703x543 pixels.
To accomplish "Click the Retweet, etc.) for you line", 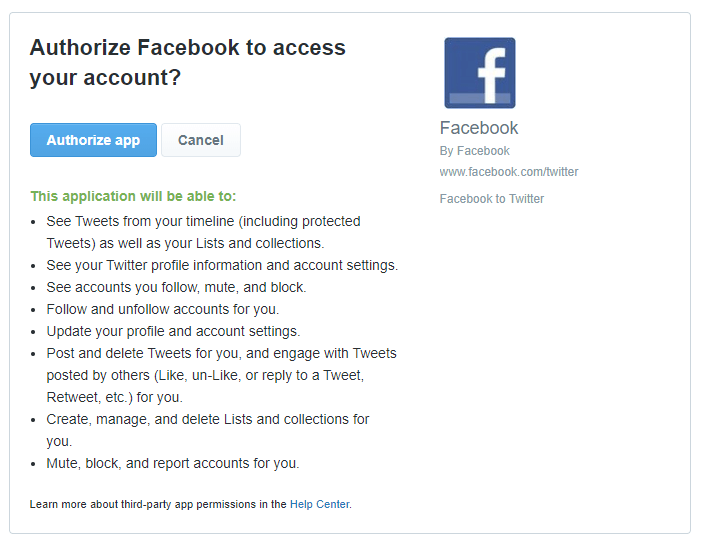I will pos(114,397).
